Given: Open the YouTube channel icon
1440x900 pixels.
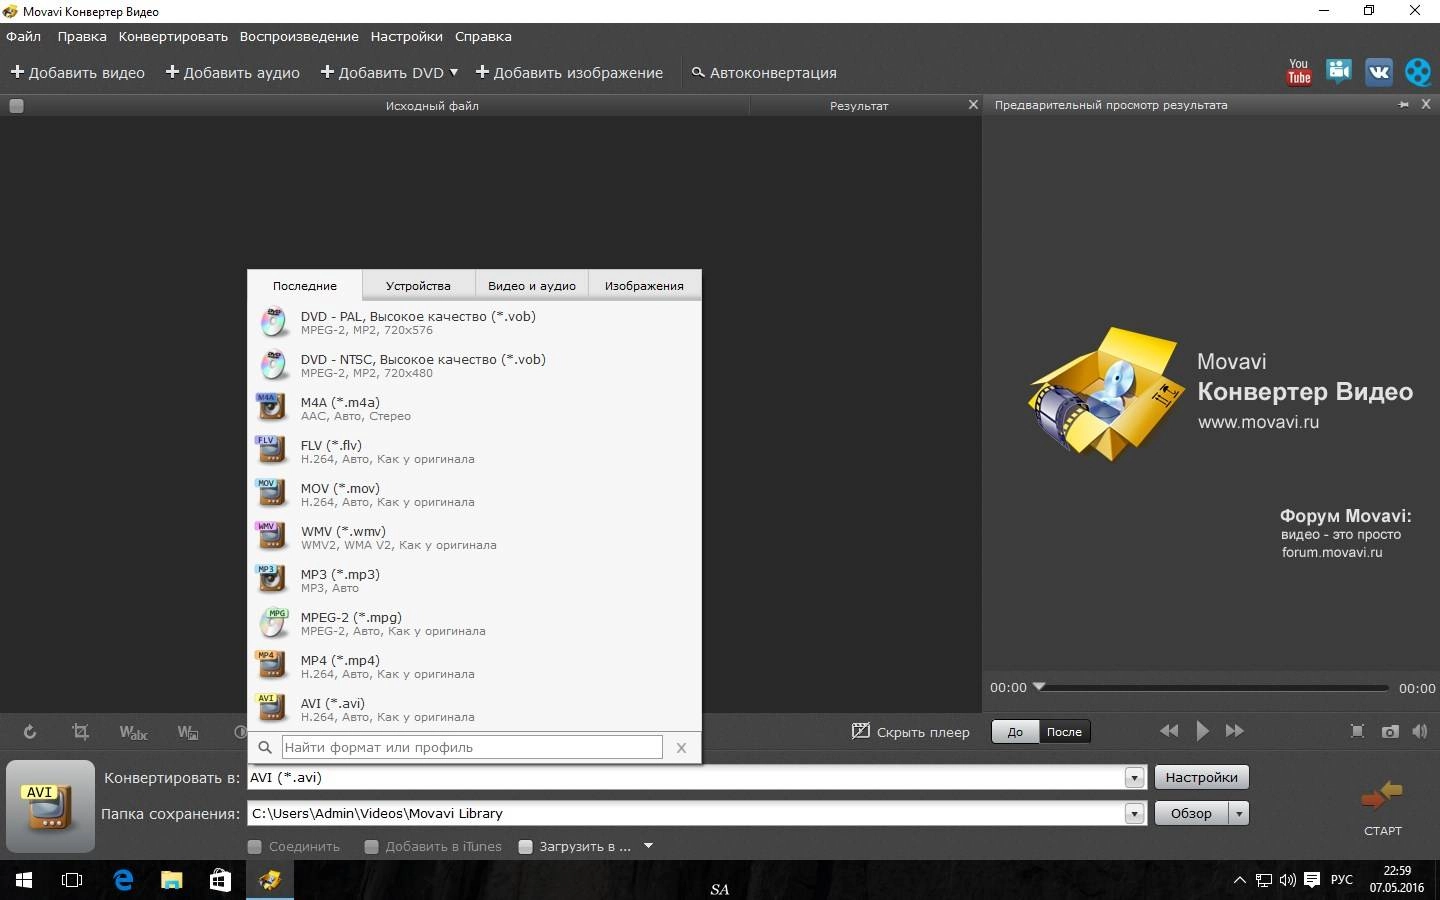Looking at the screenshot, I should point(1298,72).
